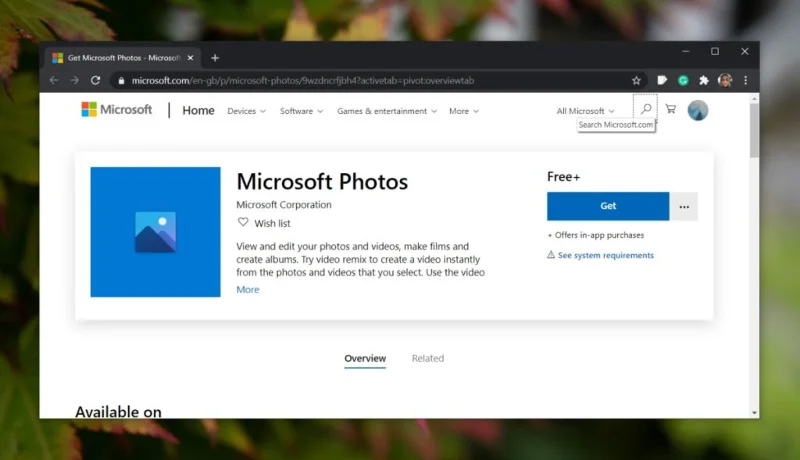800x460 pixels.
Task: Click the blue Get button
Action: pyautogui.click(x=608, y=206)
